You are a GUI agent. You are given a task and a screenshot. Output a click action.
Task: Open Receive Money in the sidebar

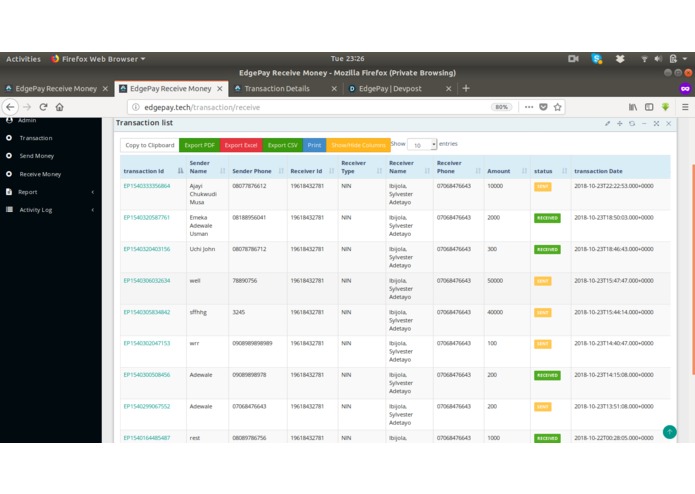coord(40,174)
